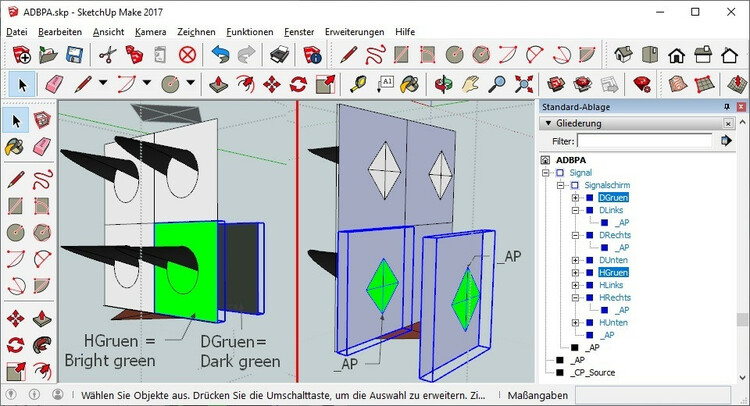This screenshot has width=750, height=406.
Task: Select _CP_Source in the outliner
Action: [x=592, y=373]
